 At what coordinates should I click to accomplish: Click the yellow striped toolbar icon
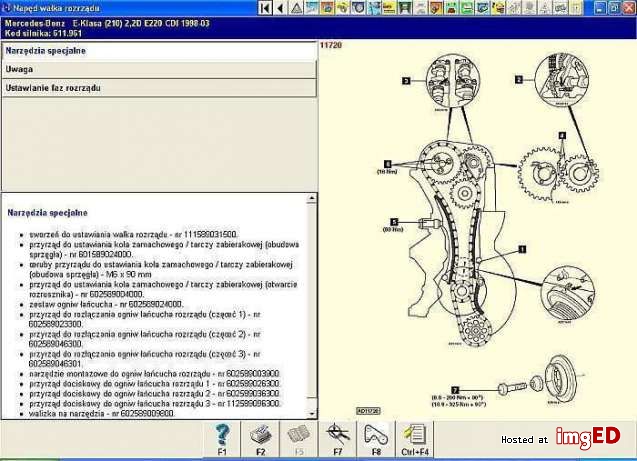click(389, 8)
